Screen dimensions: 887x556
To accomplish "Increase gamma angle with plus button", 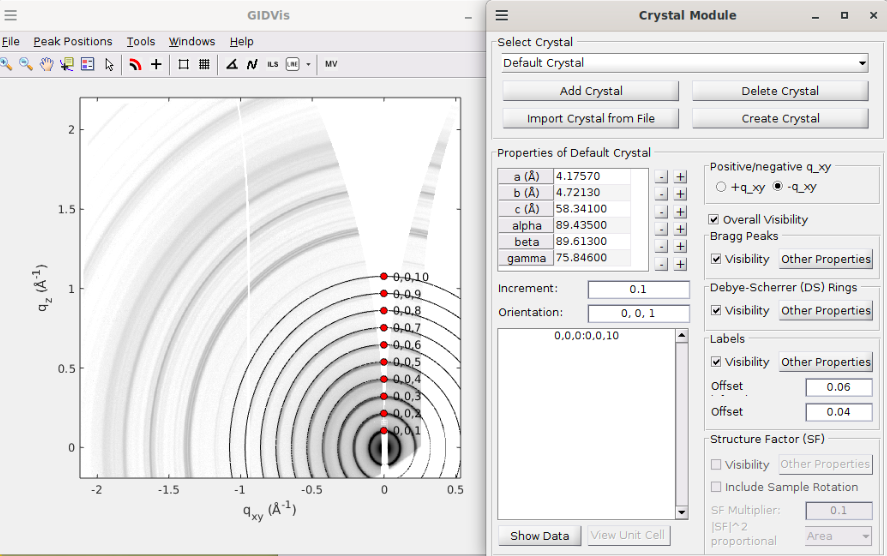I will coord(681,264).
